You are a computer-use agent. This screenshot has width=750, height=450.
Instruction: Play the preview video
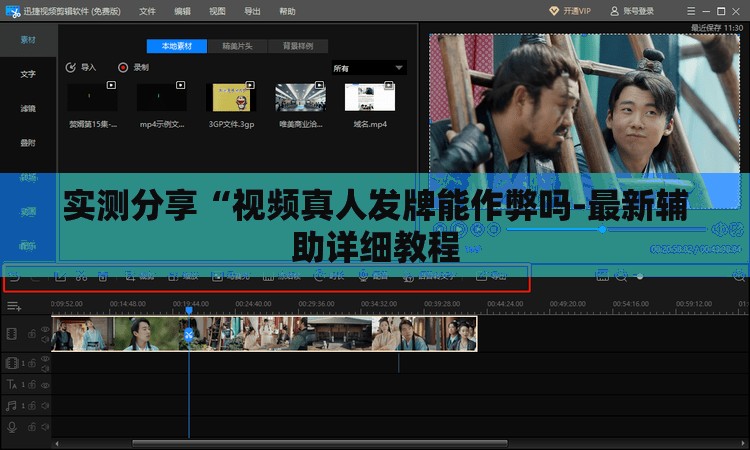pyautogui.click(x=459, y=230)
